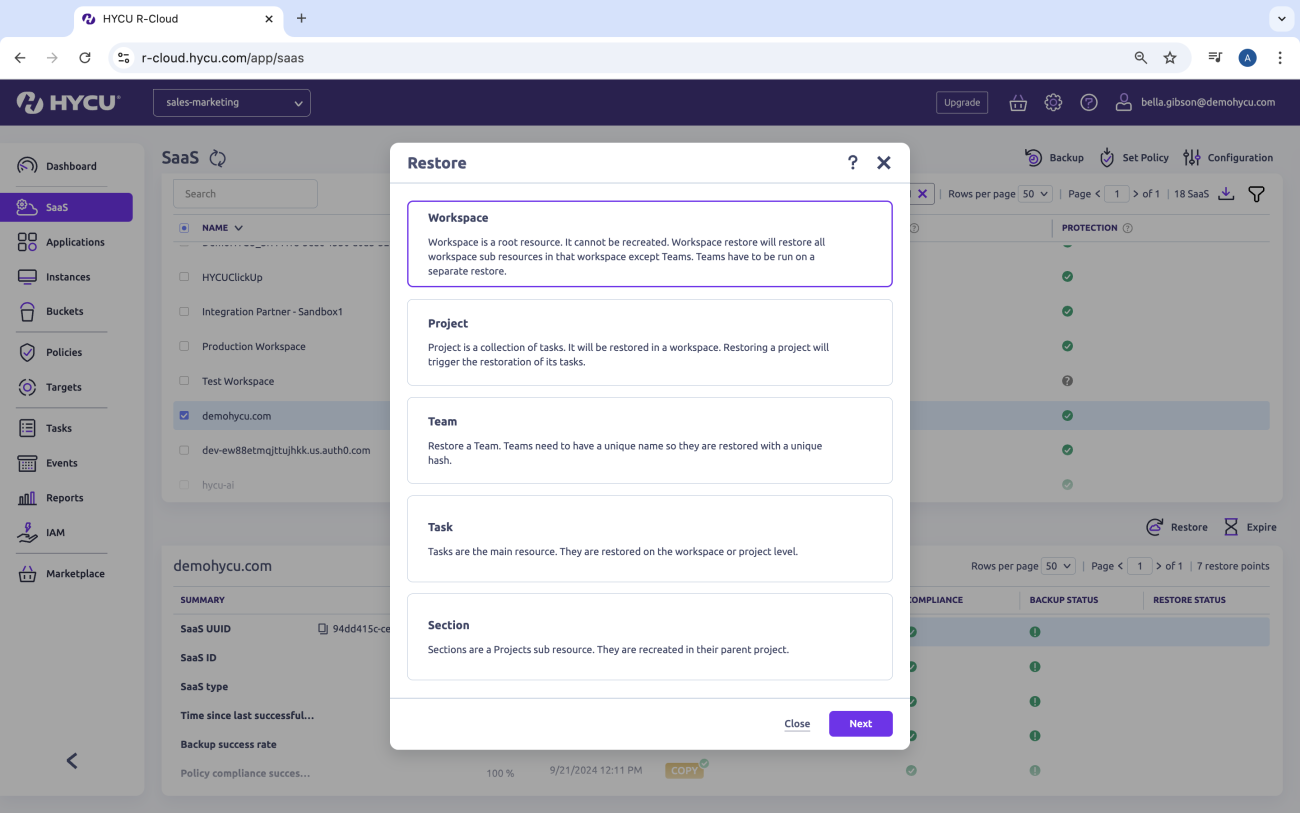Type in the SaaS search field
Screen dimensions: 1300x813
click(x=245, y=193)
